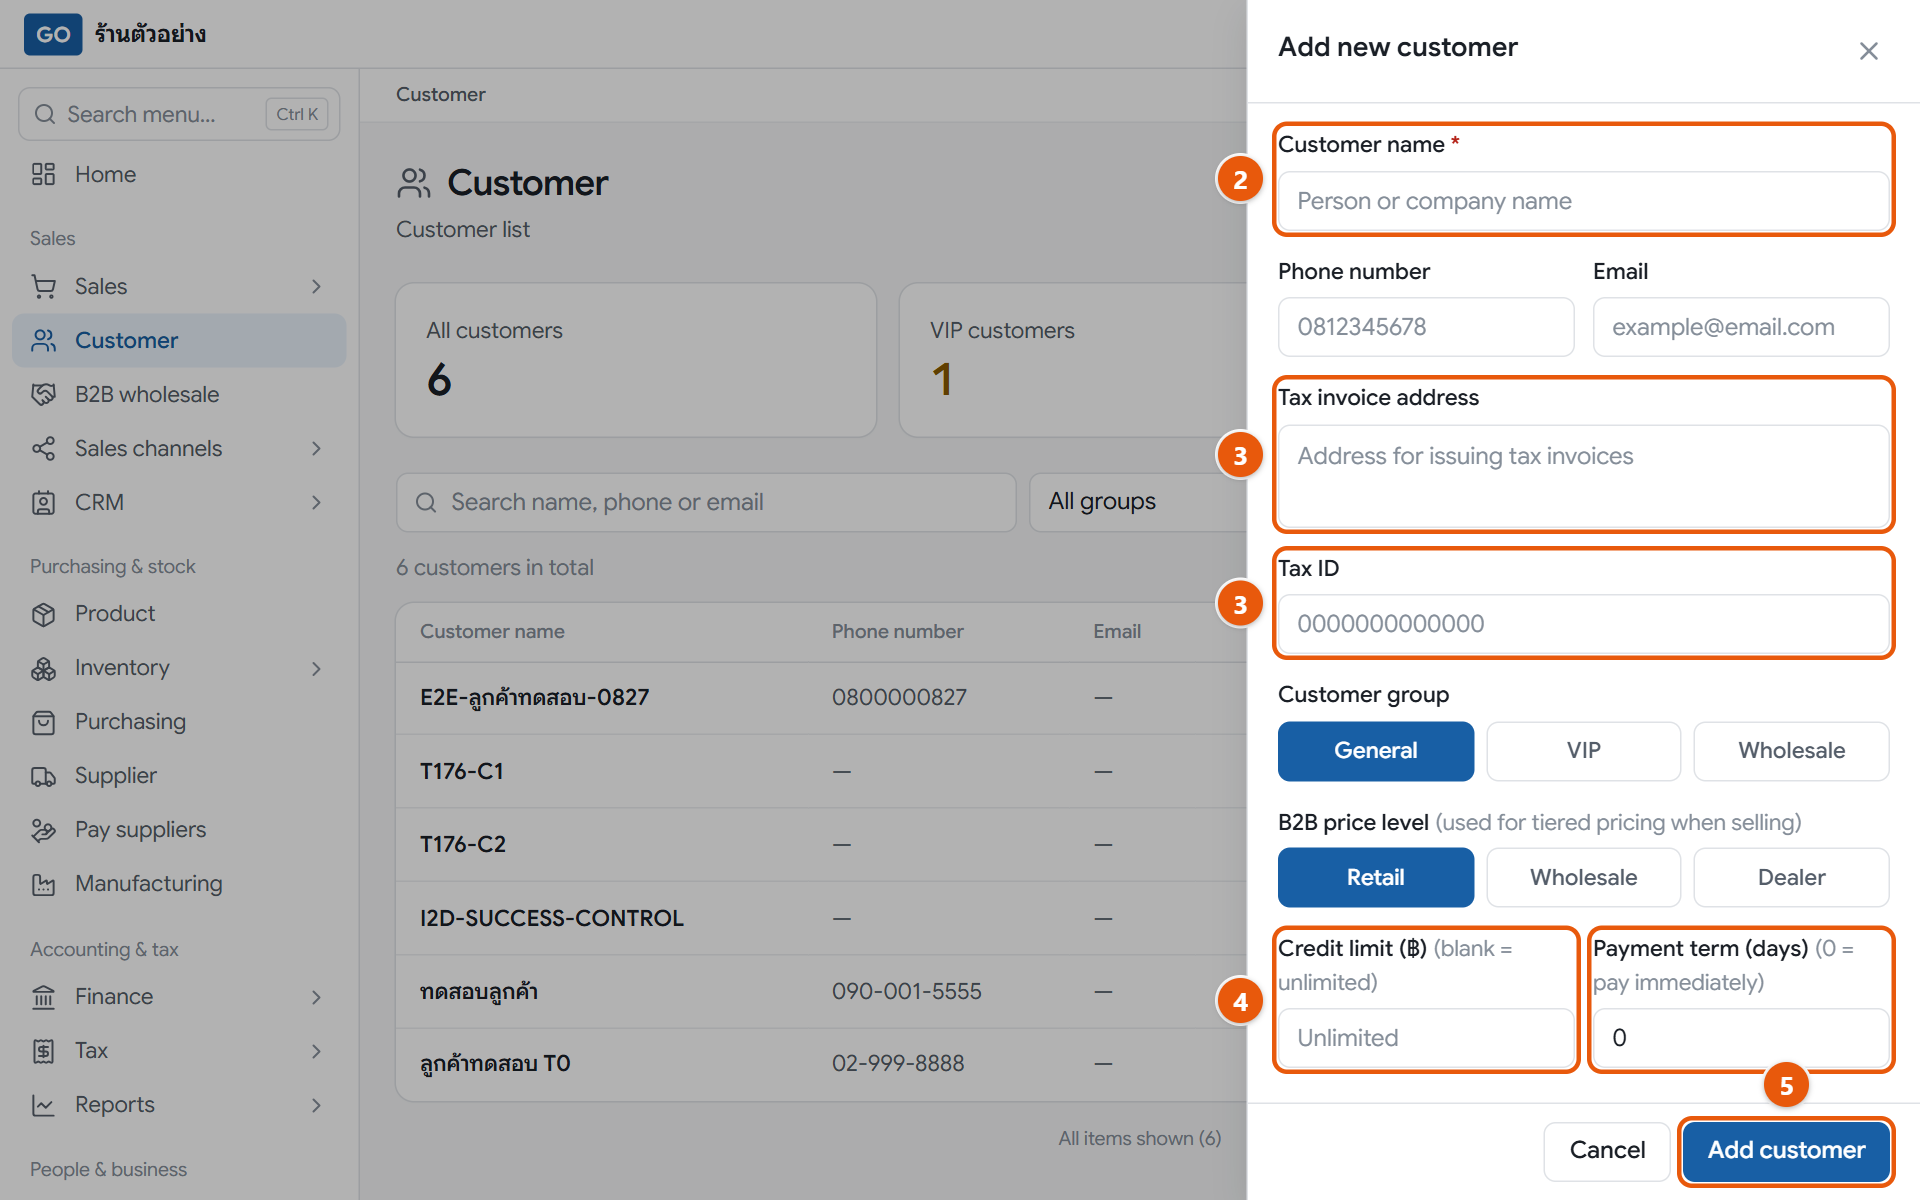
Task: Click the Customer people icon in sidebar
Action: (43, 340)
